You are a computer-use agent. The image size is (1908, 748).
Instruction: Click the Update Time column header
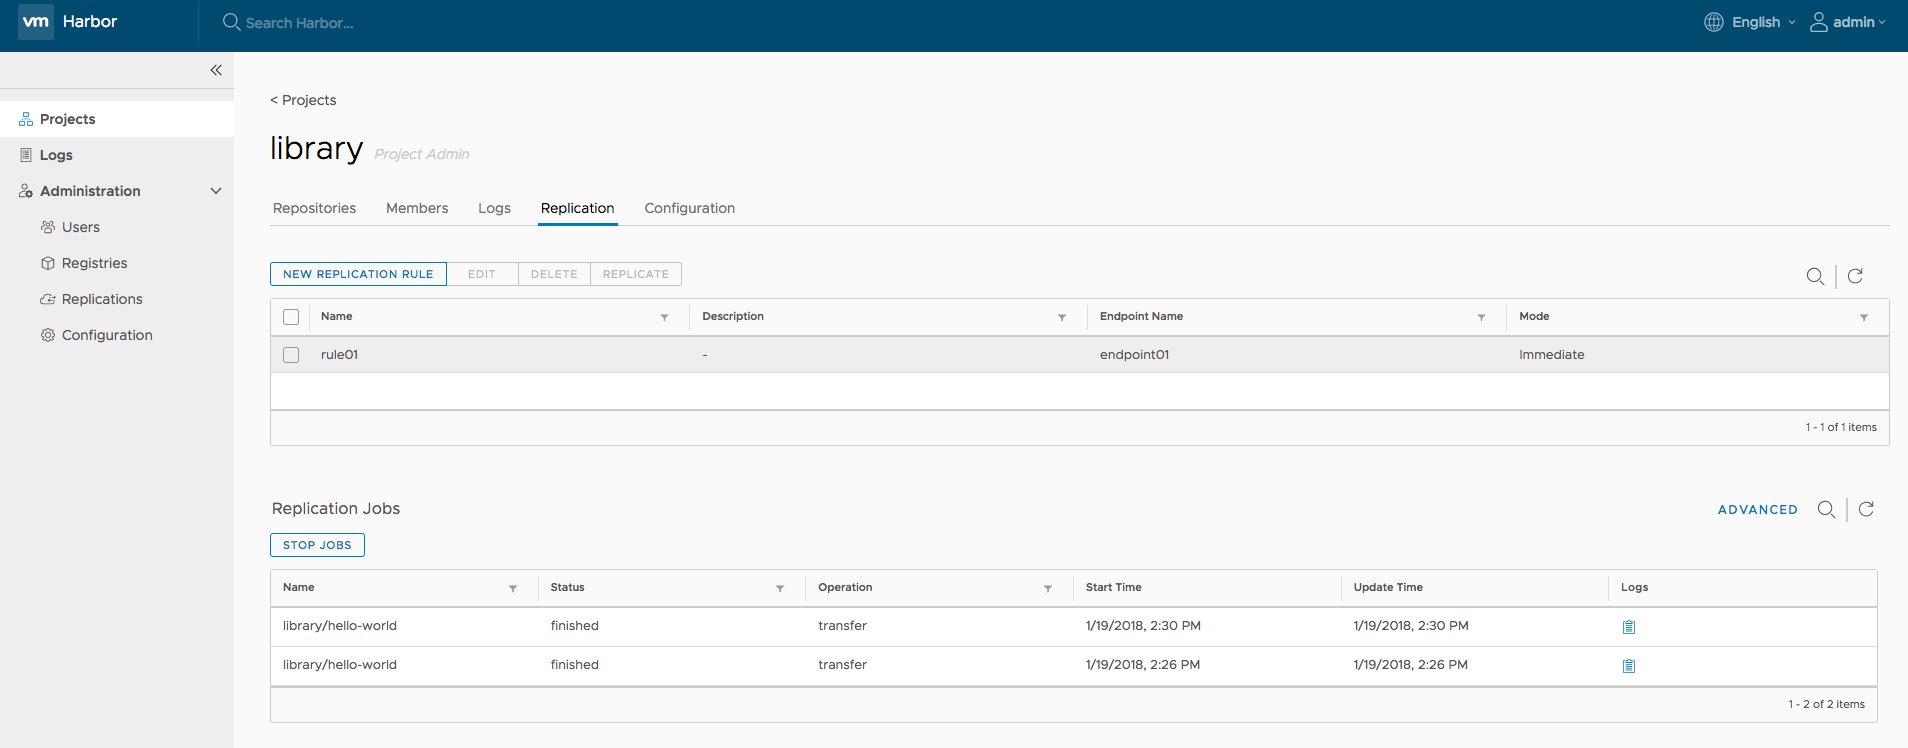point(1388,588)
